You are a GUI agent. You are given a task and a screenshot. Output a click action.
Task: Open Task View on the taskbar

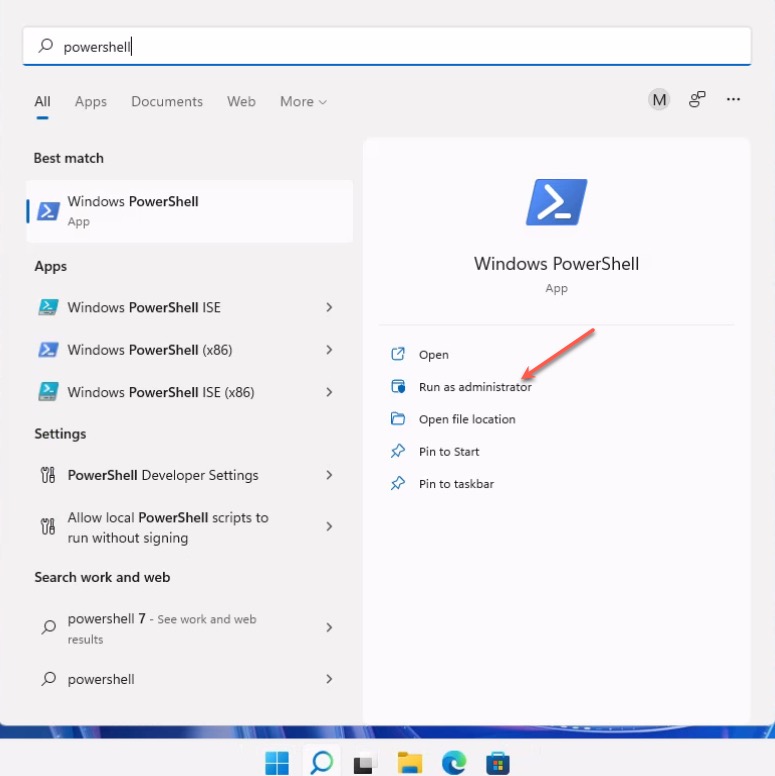coord(365,763)
